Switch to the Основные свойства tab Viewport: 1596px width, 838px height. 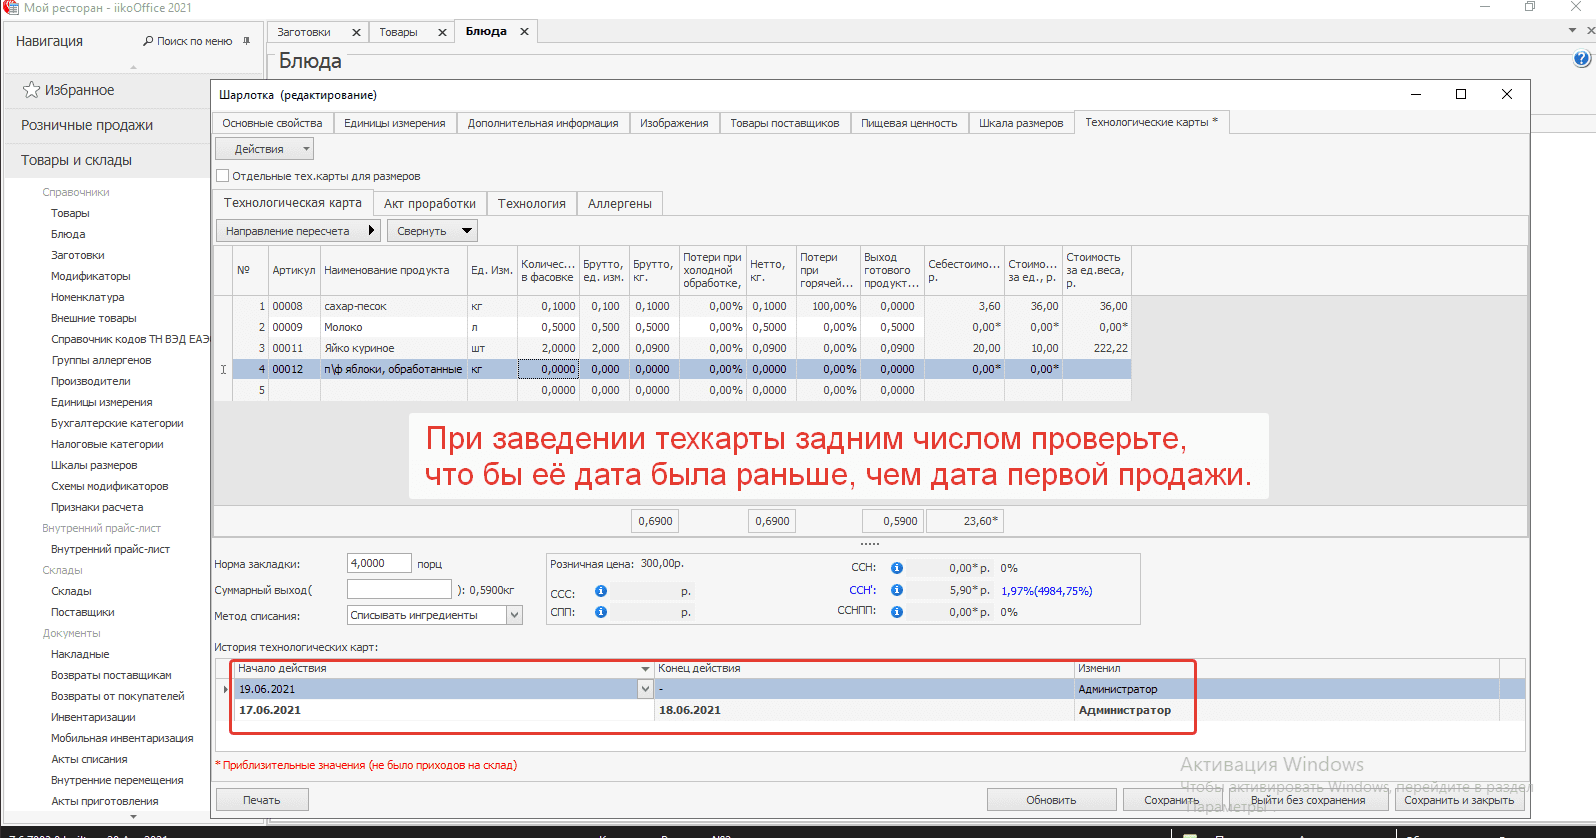pos(272,123)
